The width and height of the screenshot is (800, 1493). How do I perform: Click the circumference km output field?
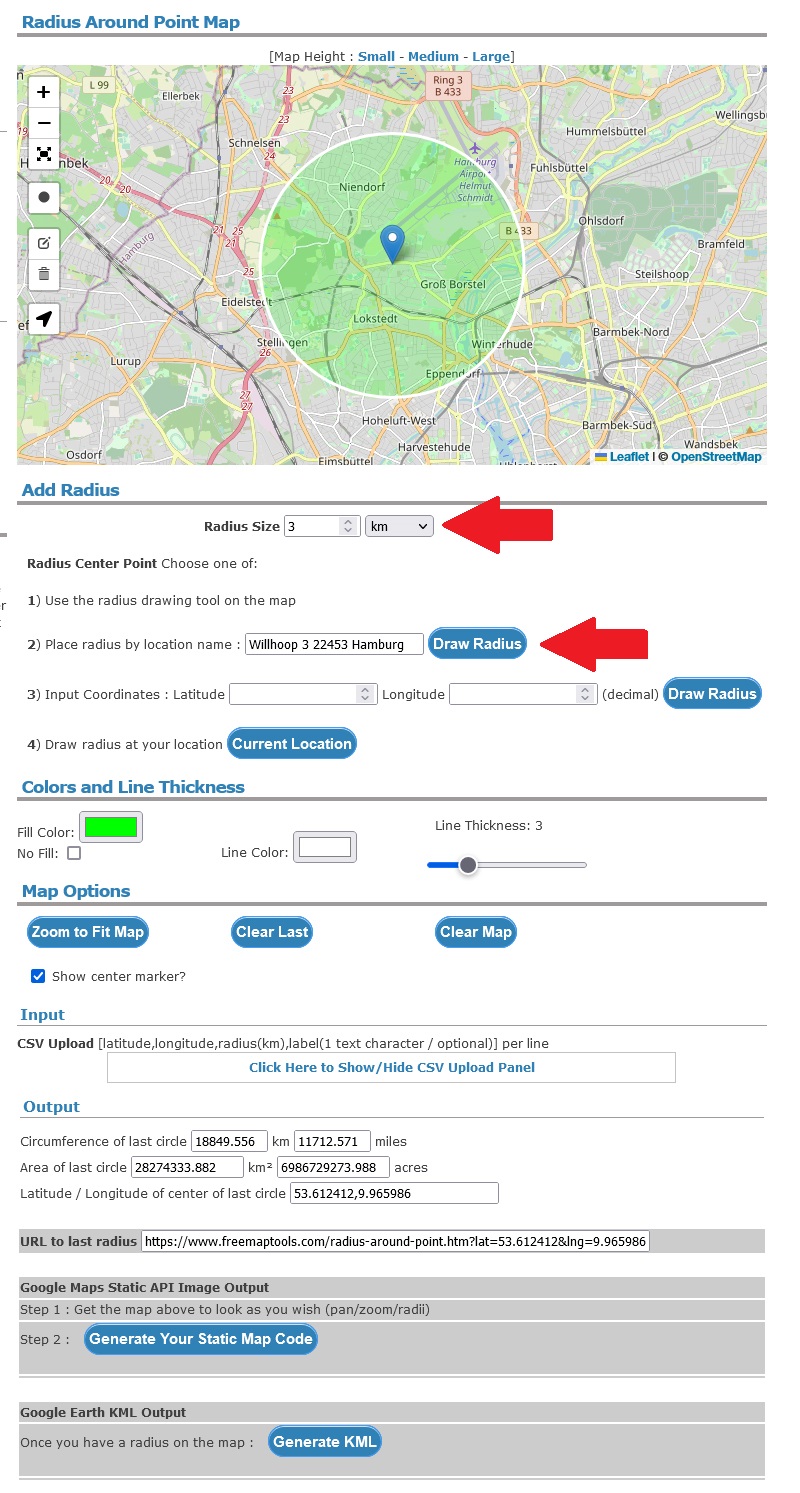(x=230, y=1141)
